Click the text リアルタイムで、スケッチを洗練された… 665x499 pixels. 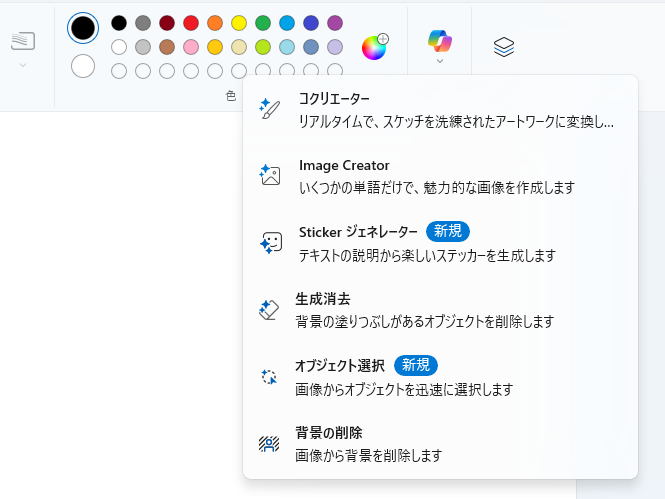pos(456,122)
